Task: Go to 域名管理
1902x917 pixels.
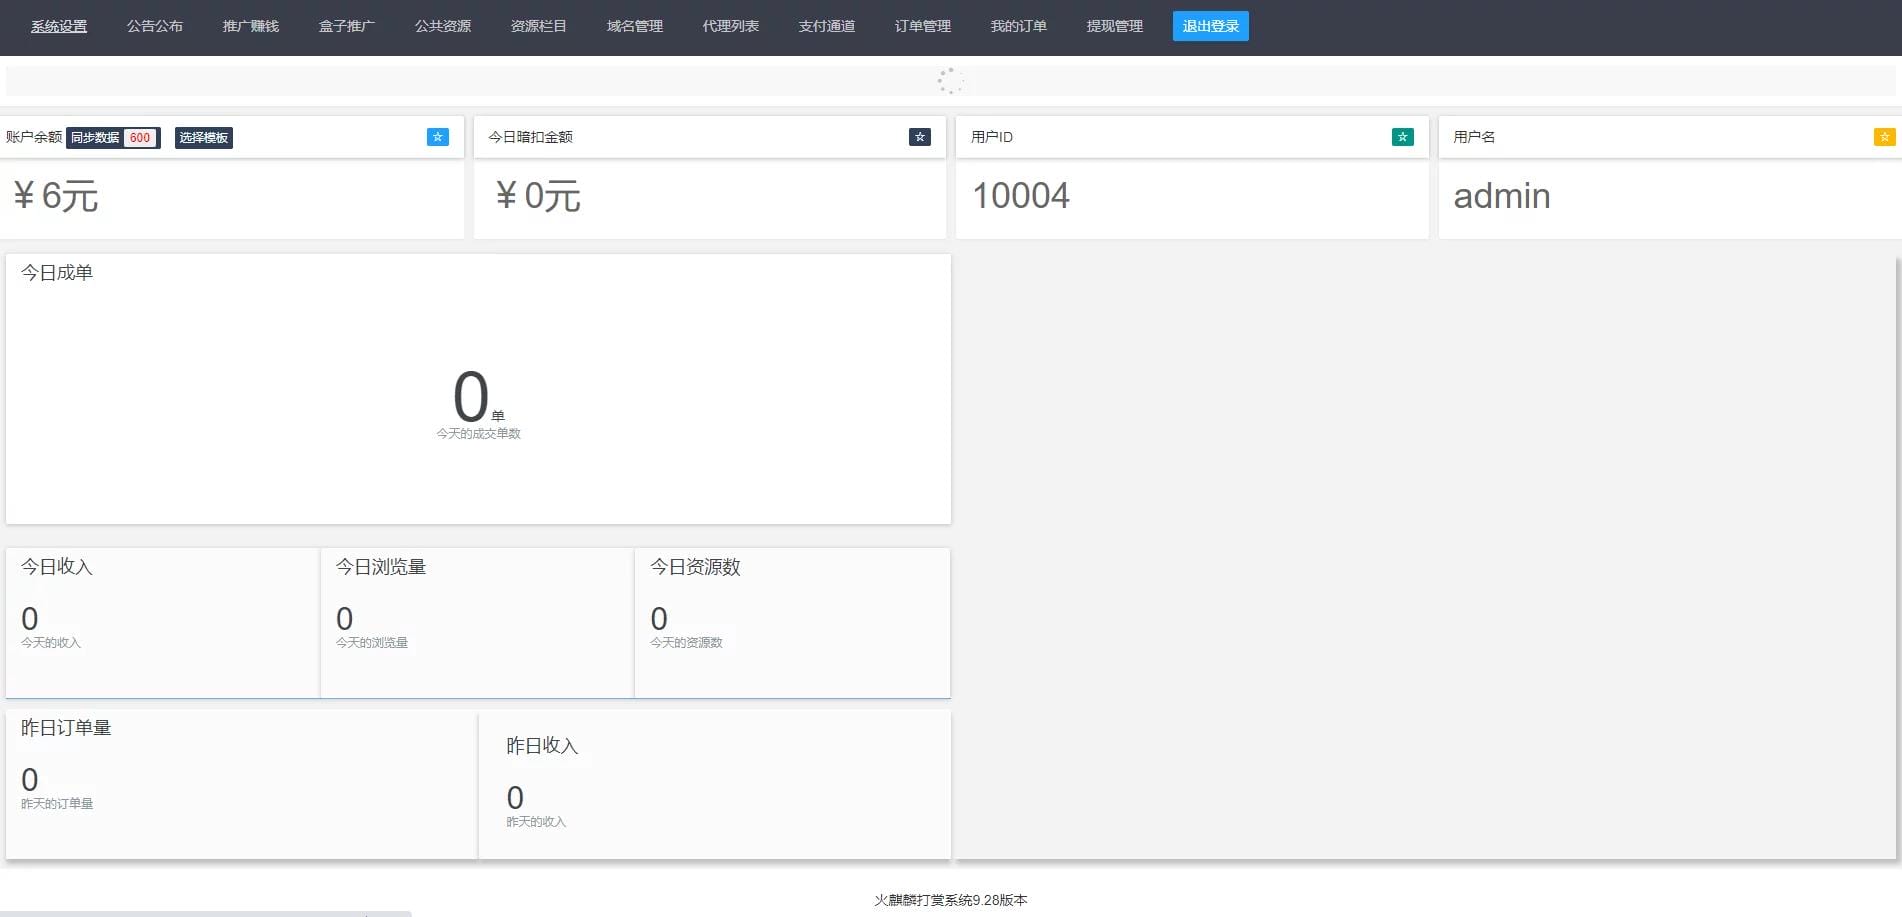Action: point(634,26)
